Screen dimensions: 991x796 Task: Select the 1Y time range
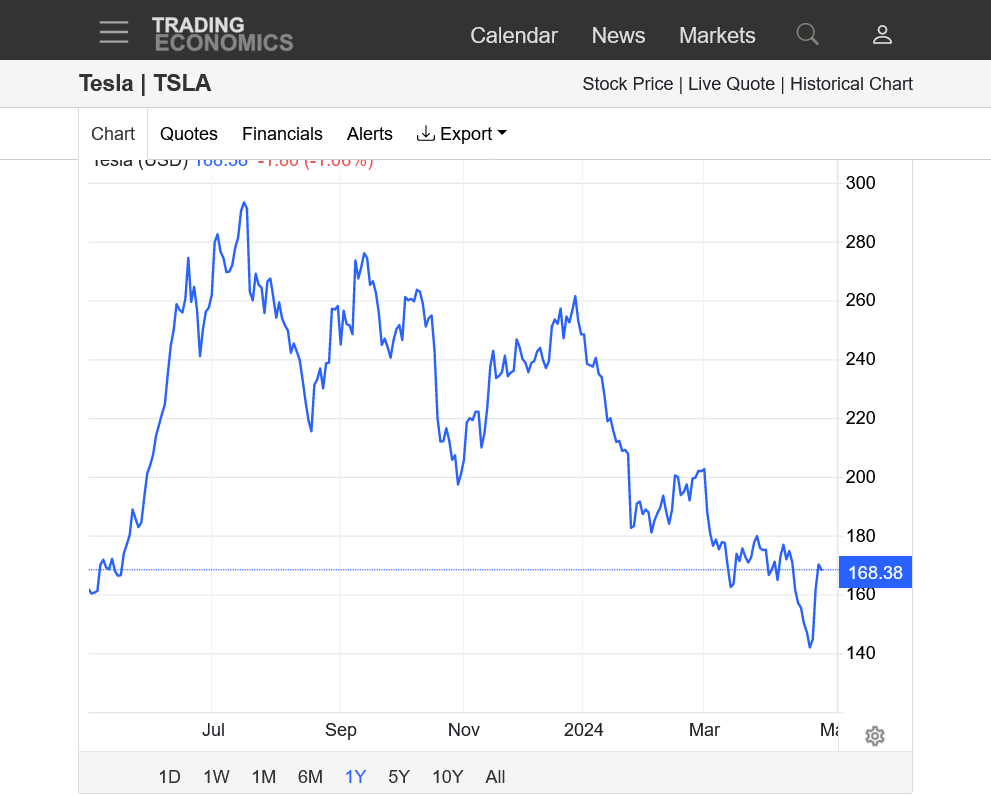tap(355, 777)
